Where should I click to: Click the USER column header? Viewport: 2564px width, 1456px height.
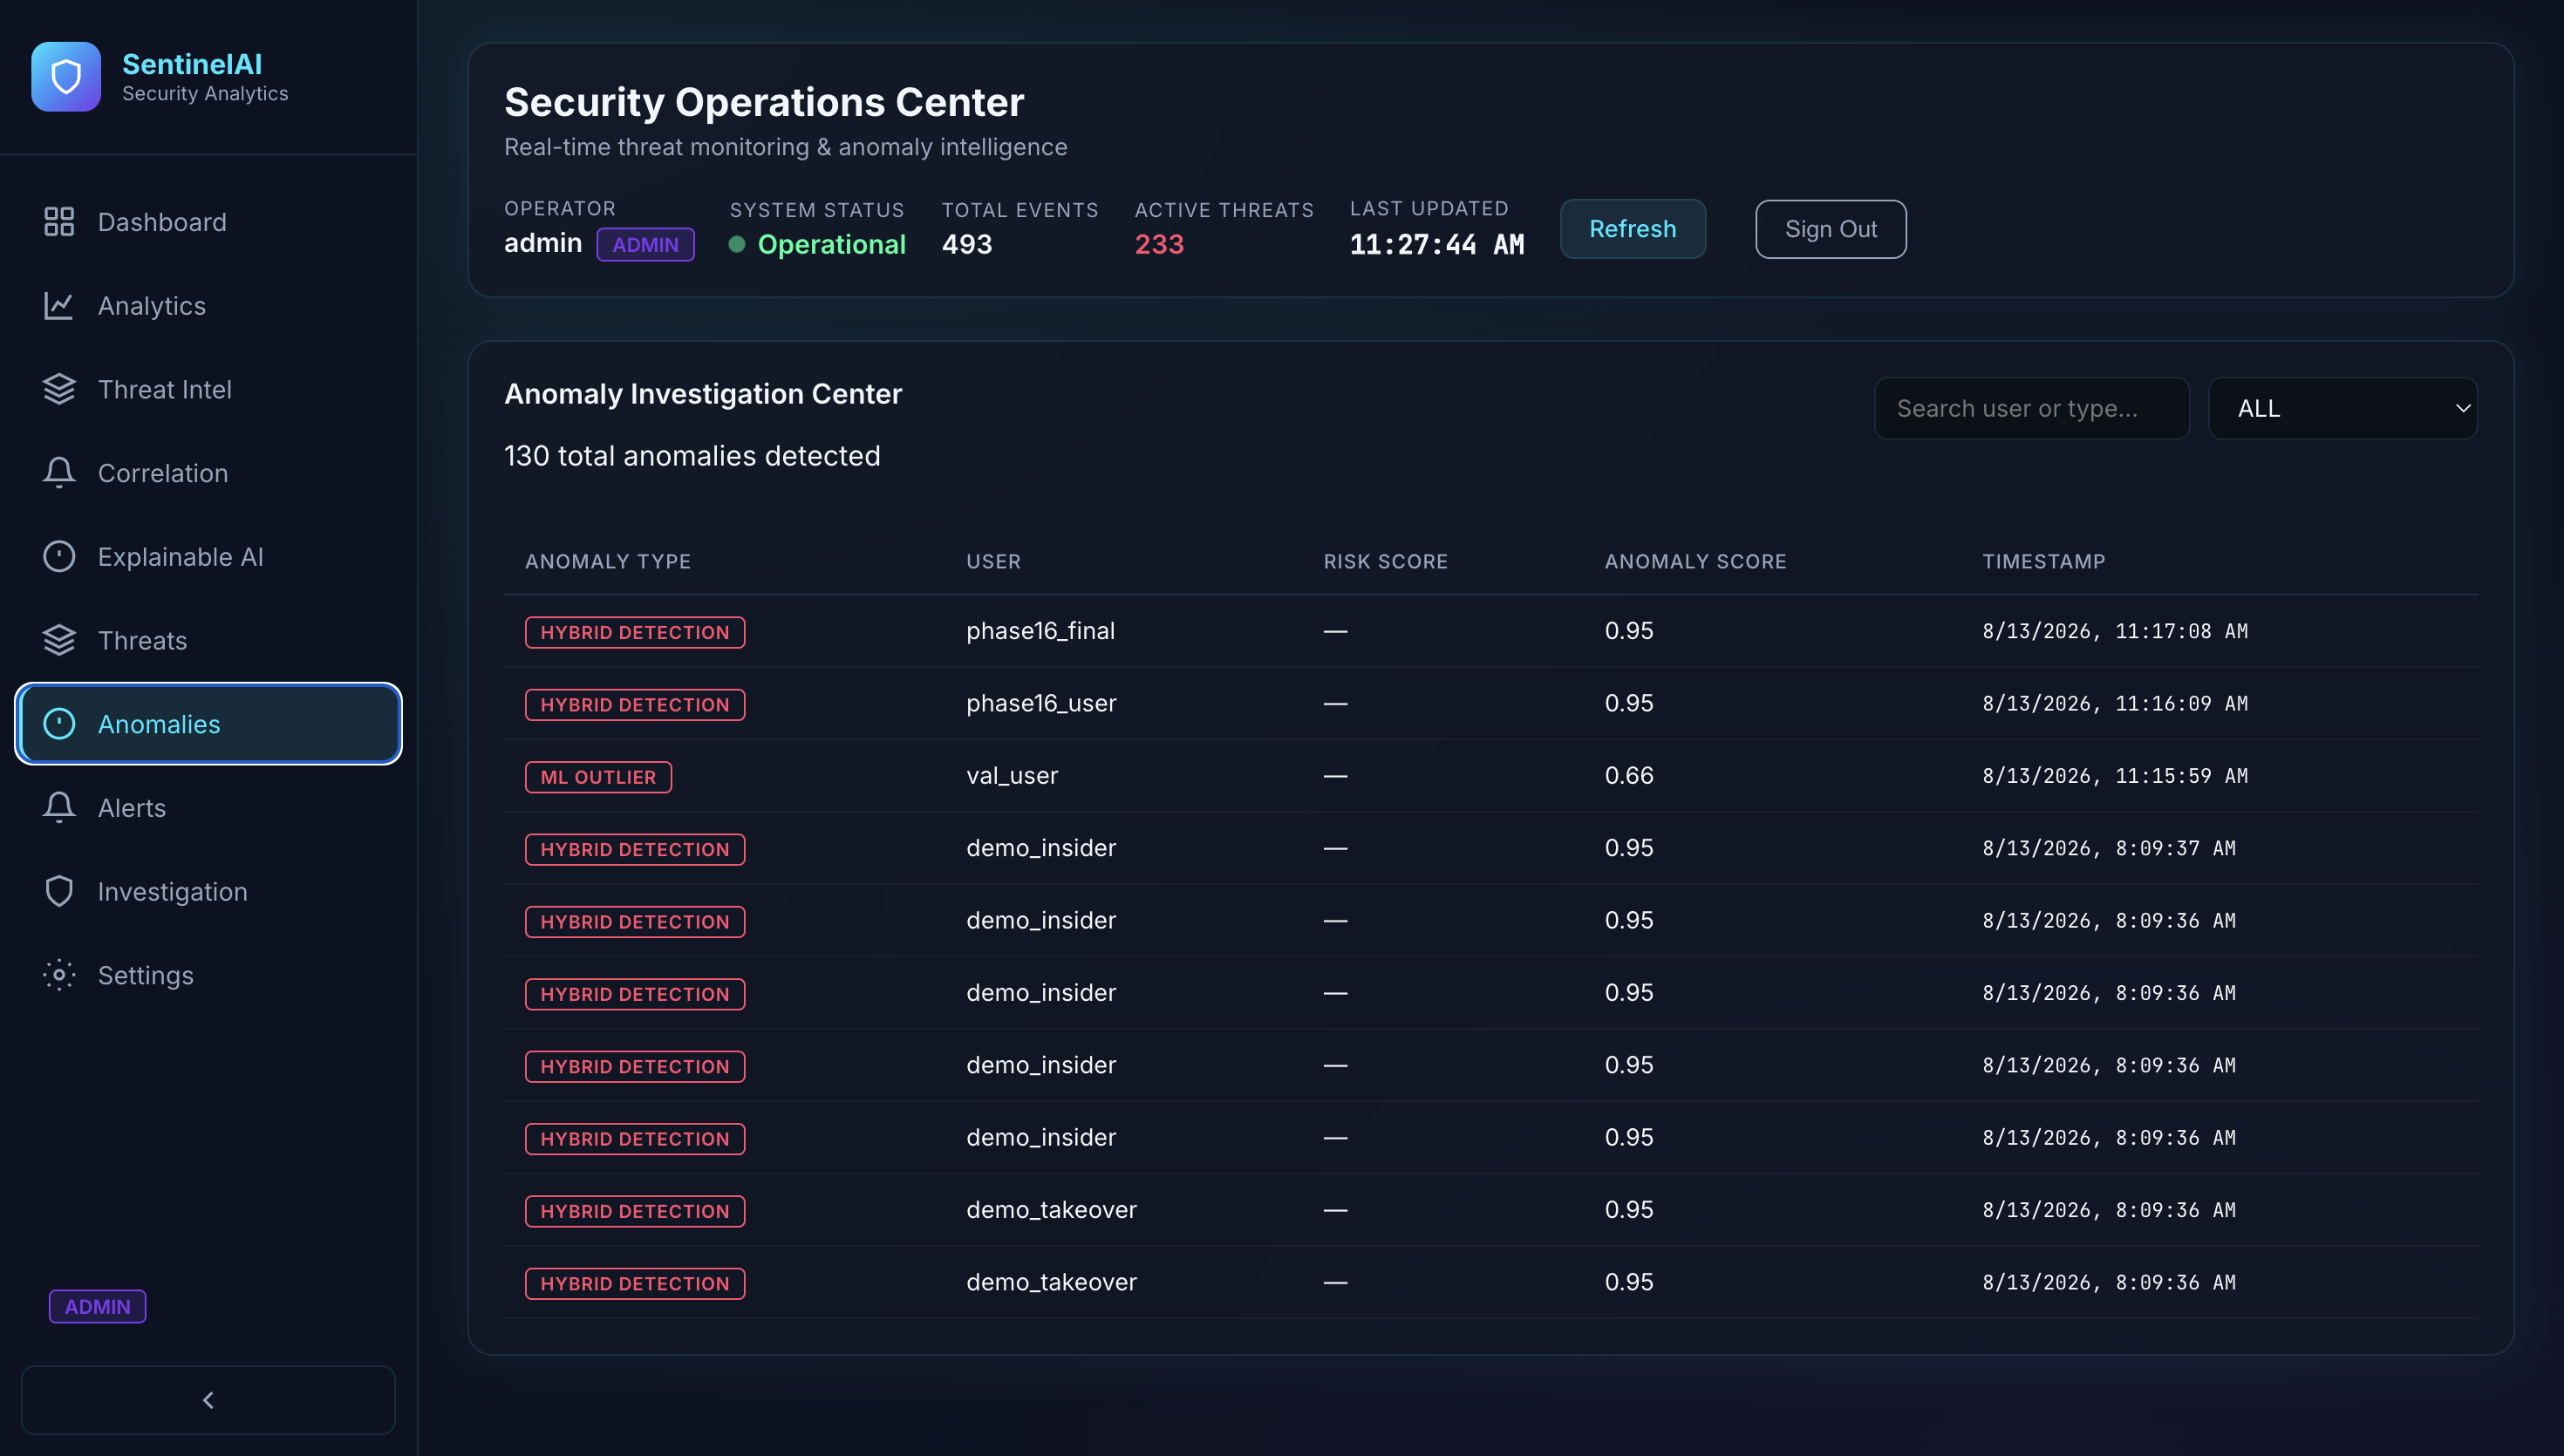(993, 562)
